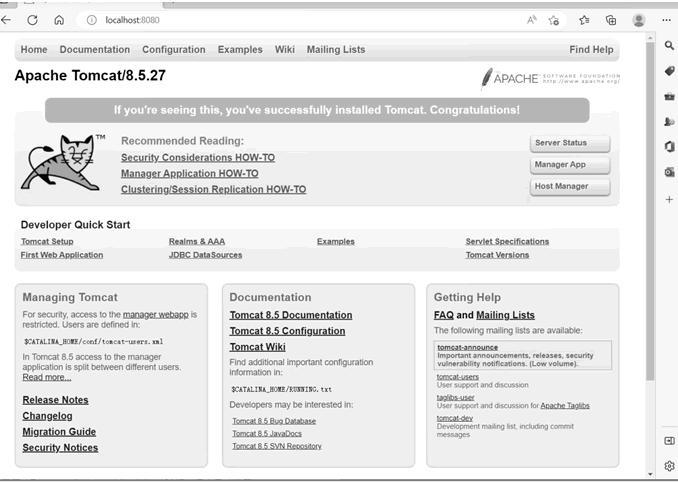Open the Read aloud icon in address bar
The image size is (678, 483).
531,20
